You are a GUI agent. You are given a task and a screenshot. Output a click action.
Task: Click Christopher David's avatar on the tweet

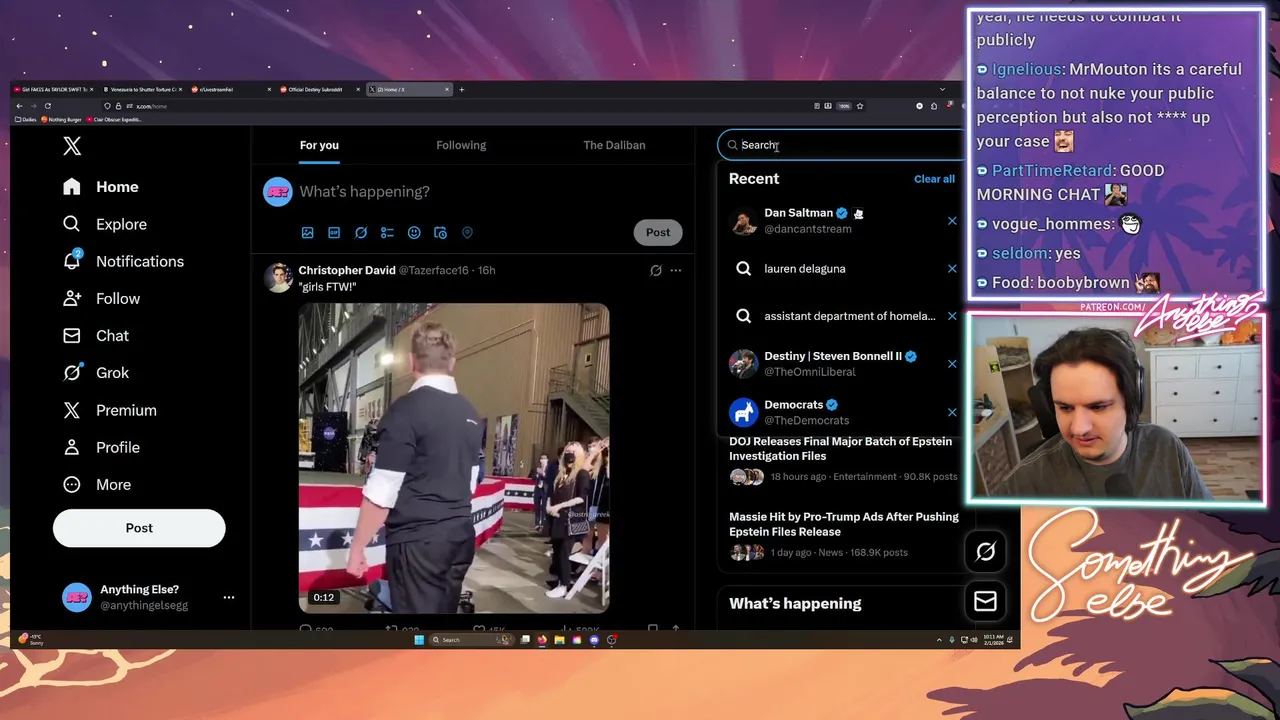[x=278, y=278]
